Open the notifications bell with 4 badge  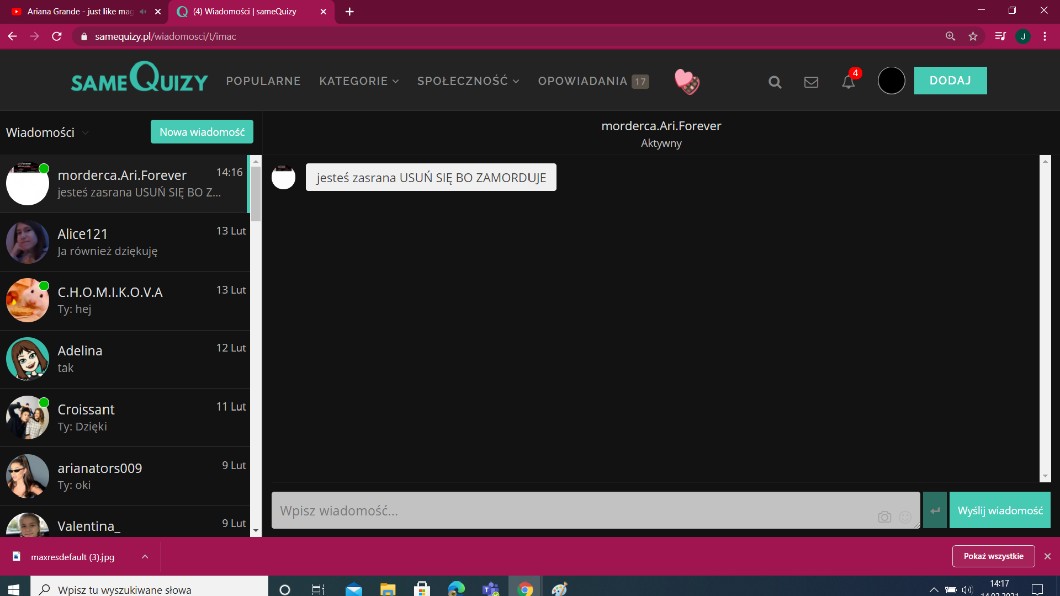click(x=848, y=82)
